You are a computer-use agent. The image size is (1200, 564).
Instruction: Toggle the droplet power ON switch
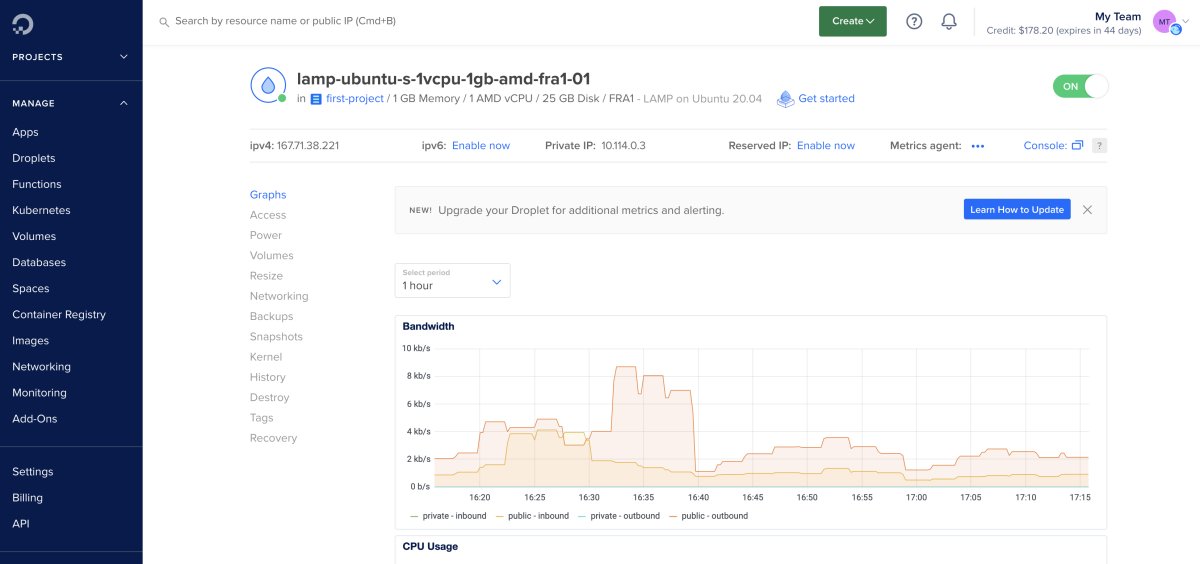point(1080,86)
